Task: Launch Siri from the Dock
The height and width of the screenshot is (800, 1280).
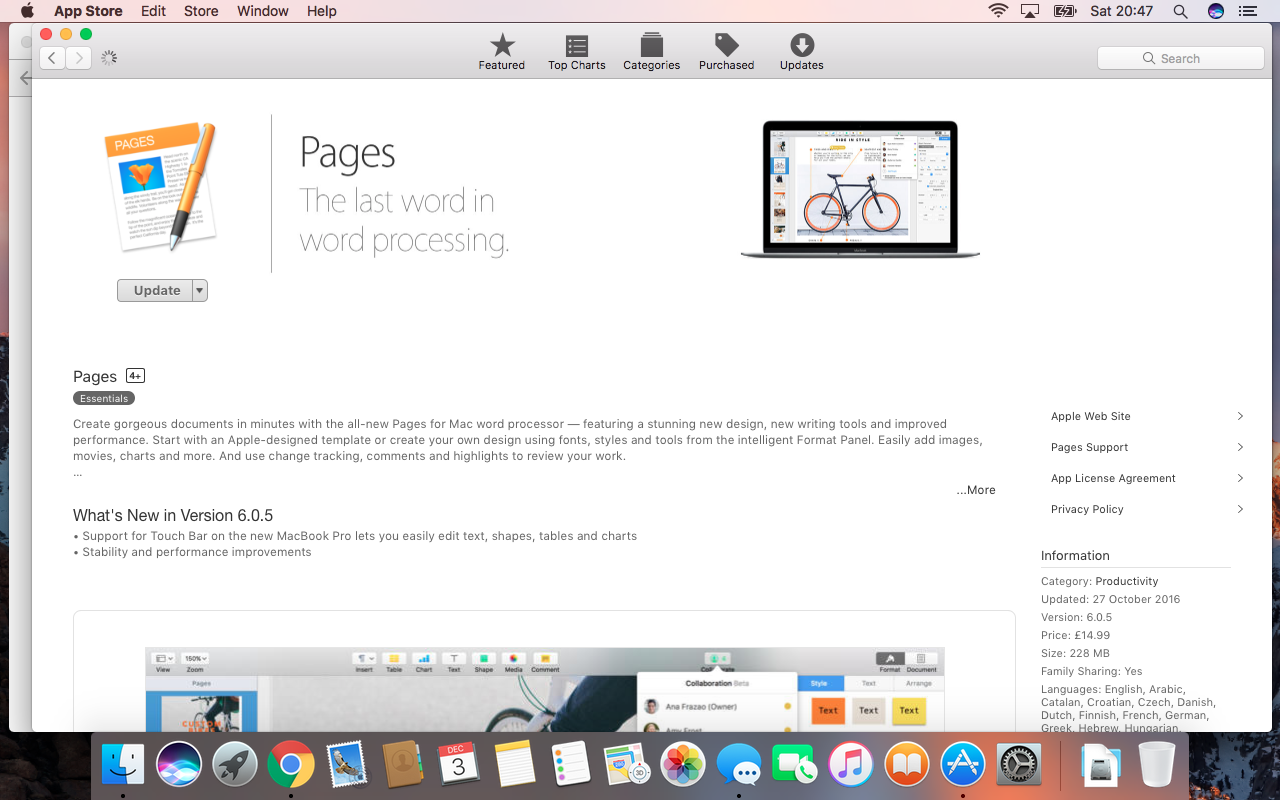Action: coord(179,766)
